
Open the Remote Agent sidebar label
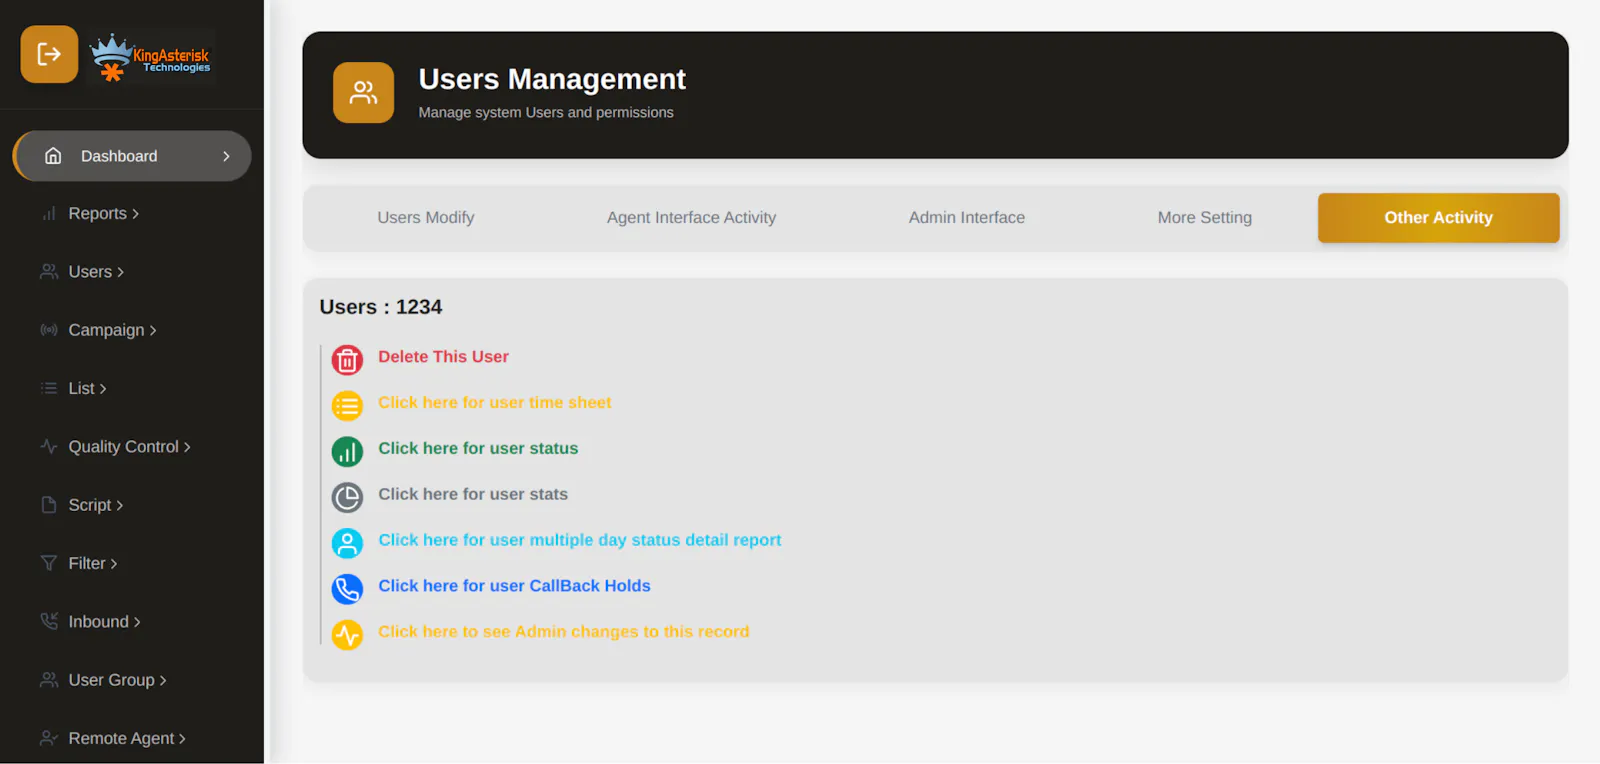121,738
